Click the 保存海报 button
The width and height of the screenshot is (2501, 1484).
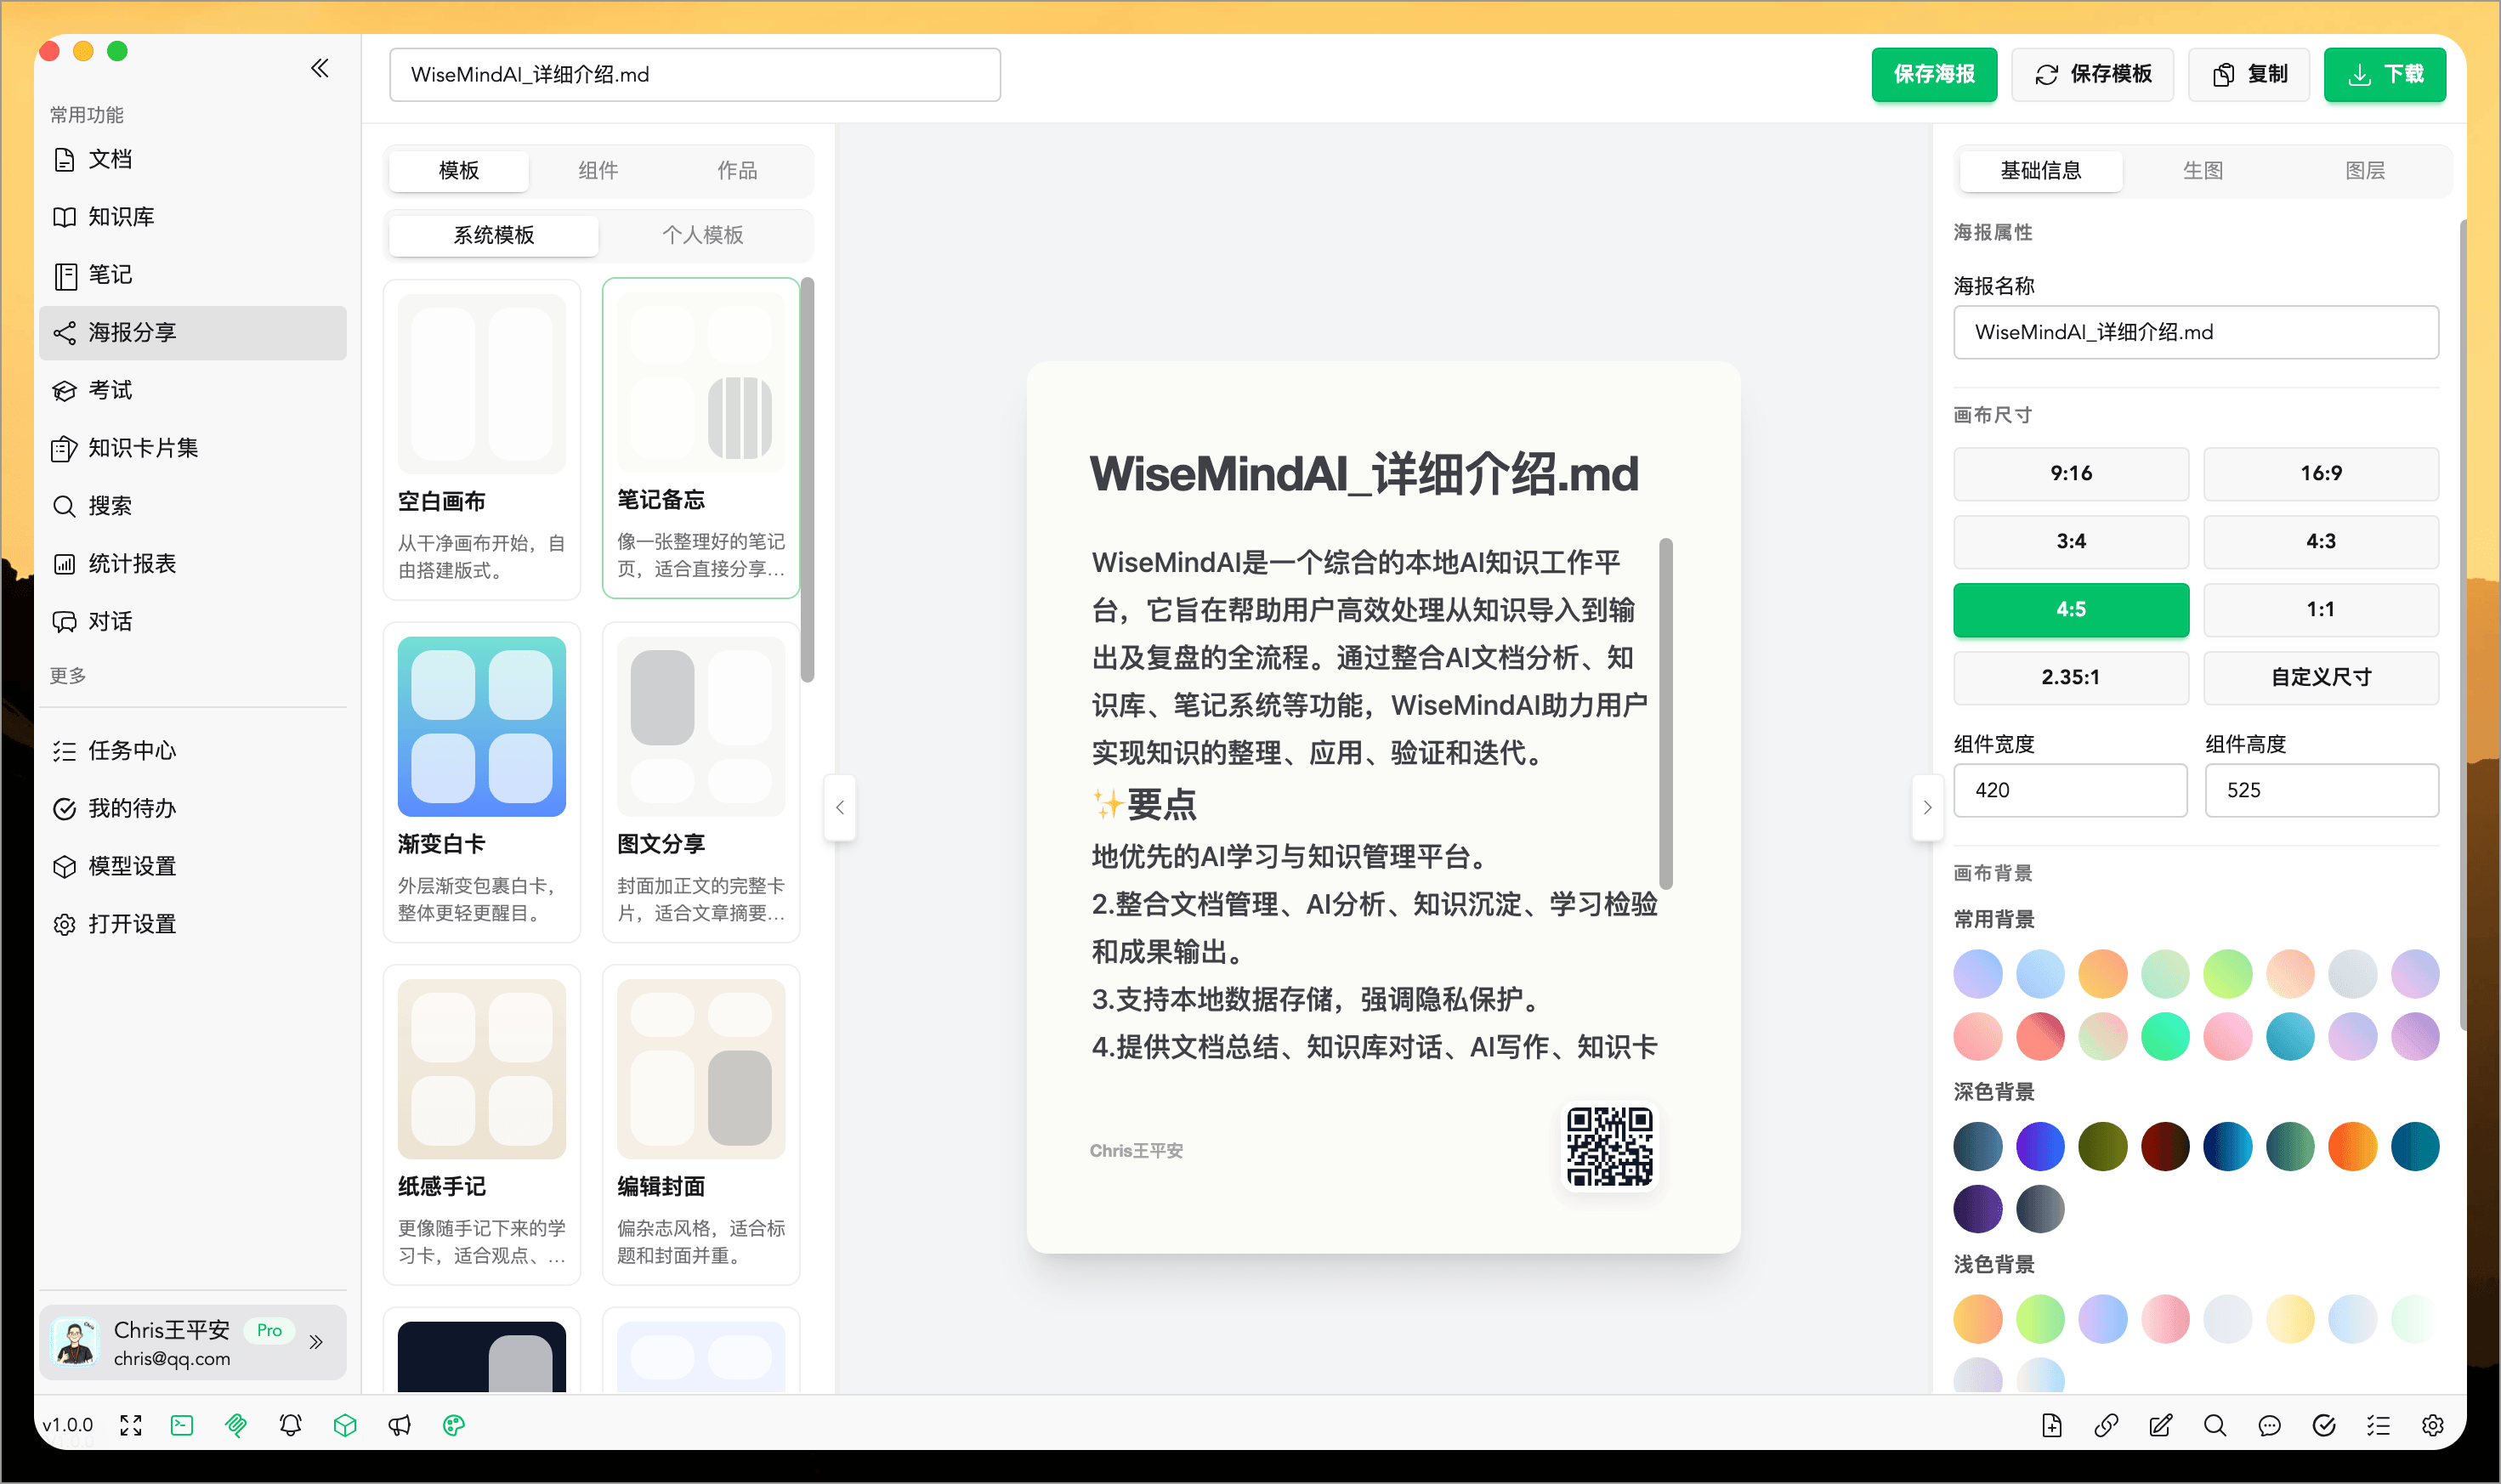(1933, 74)
